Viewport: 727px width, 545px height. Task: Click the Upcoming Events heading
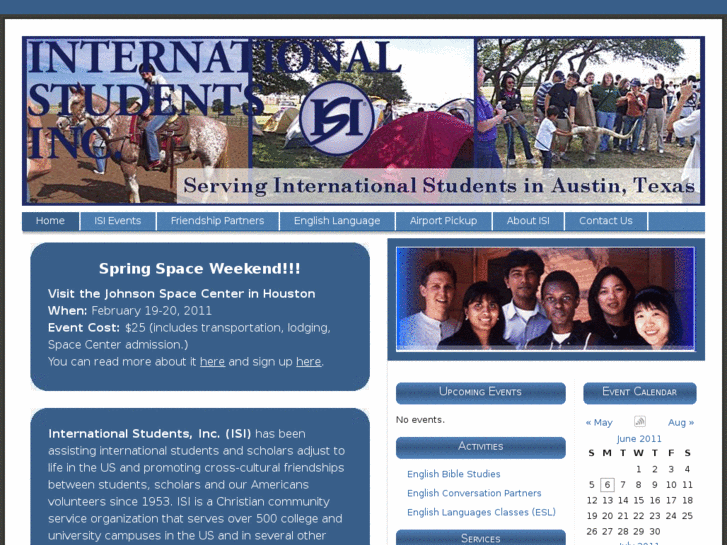pos(480,392)
